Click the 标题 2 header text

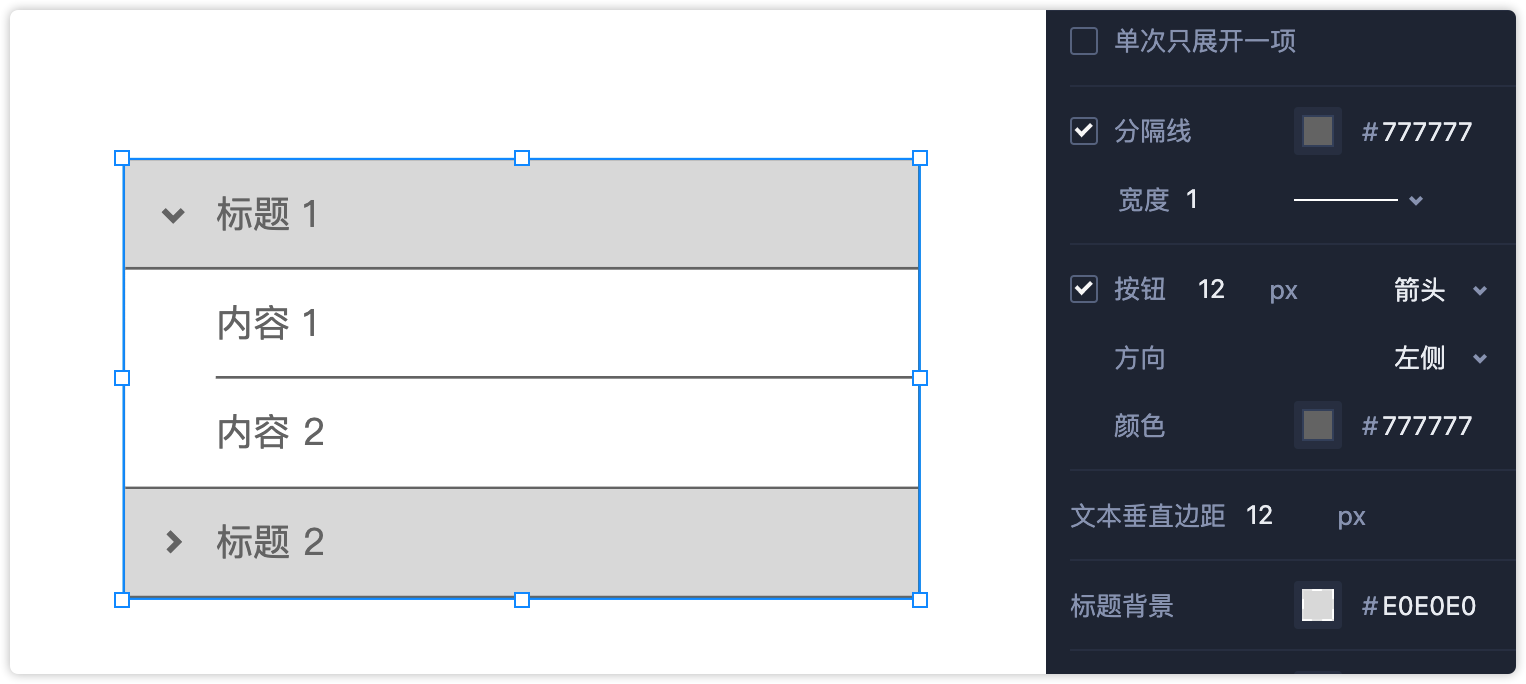click(x=270, y=542)
